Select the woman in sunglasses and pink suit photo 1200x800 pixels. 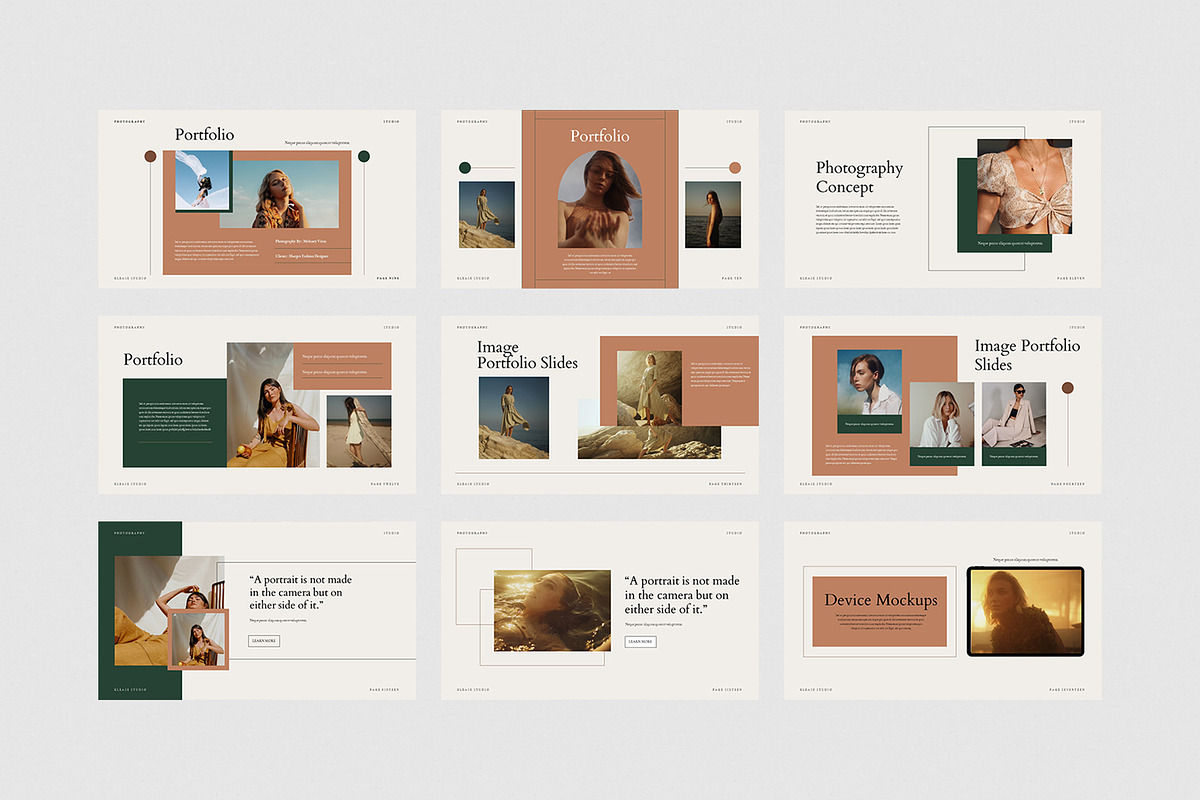(1014, 415)
